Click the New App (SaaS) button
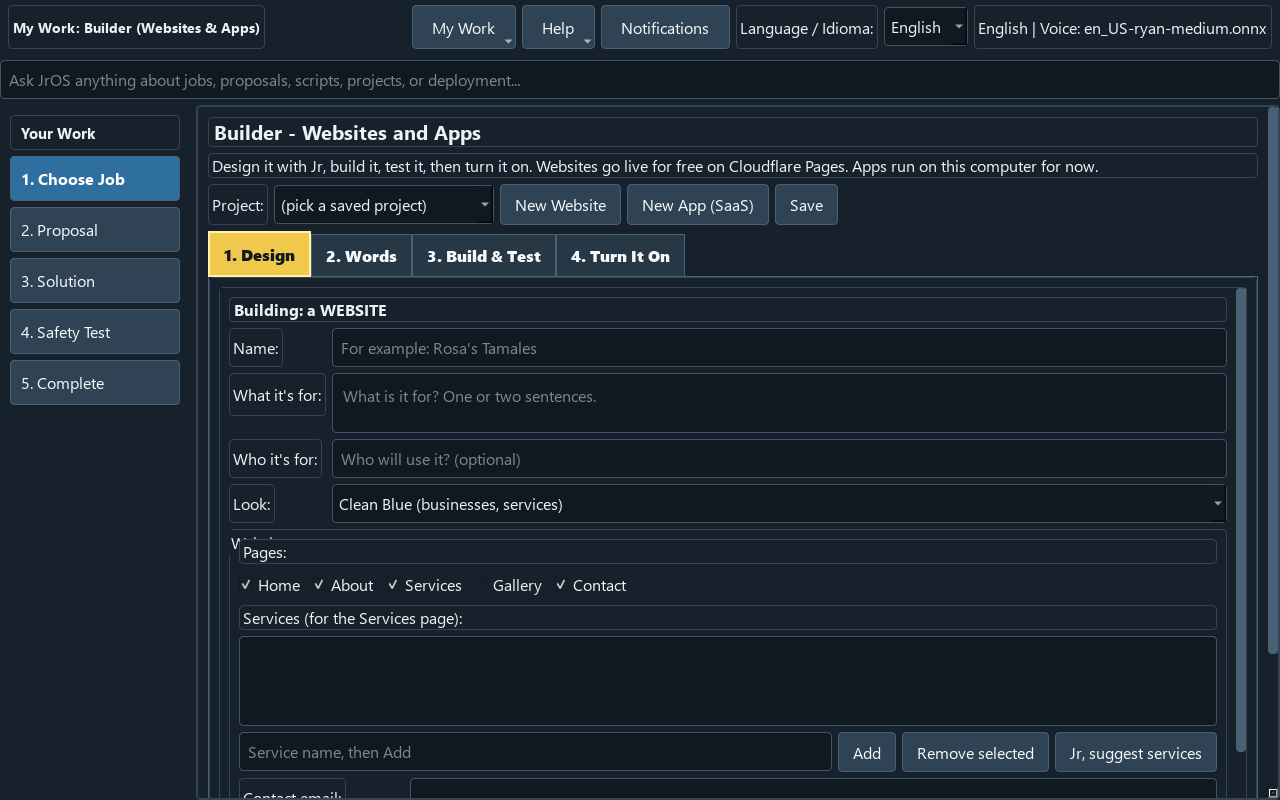The image size is (1280, 800). point(698,205)
